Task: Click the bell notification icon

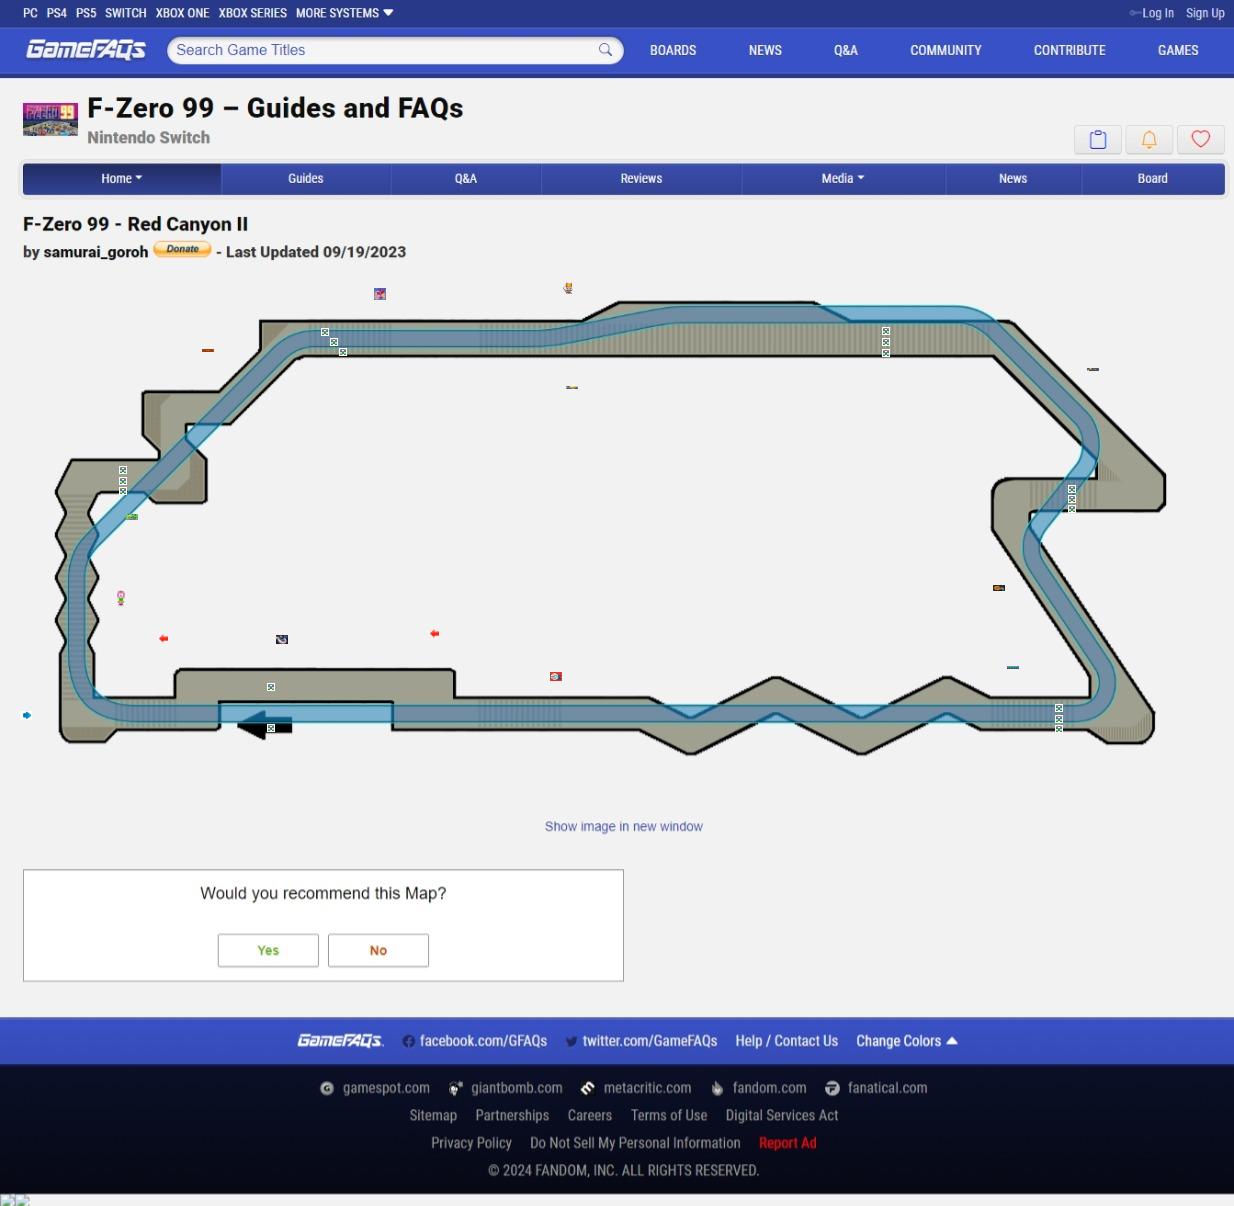Action: (1149, 140)
